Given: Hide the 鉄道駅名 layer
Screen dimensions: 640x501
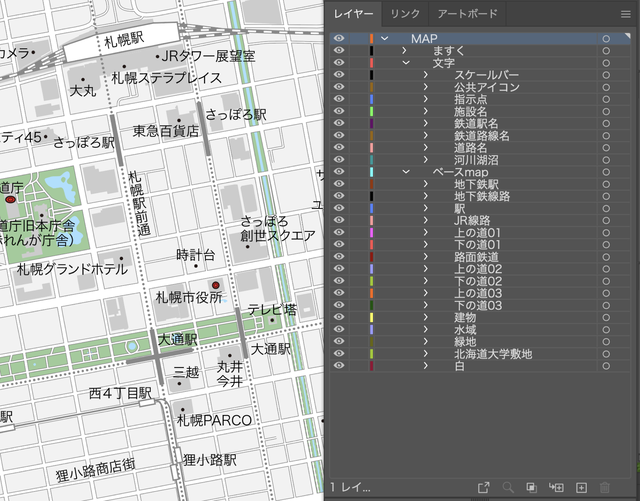Looking at the screenshot, I should pyautogui.click(x=338, y=123).
